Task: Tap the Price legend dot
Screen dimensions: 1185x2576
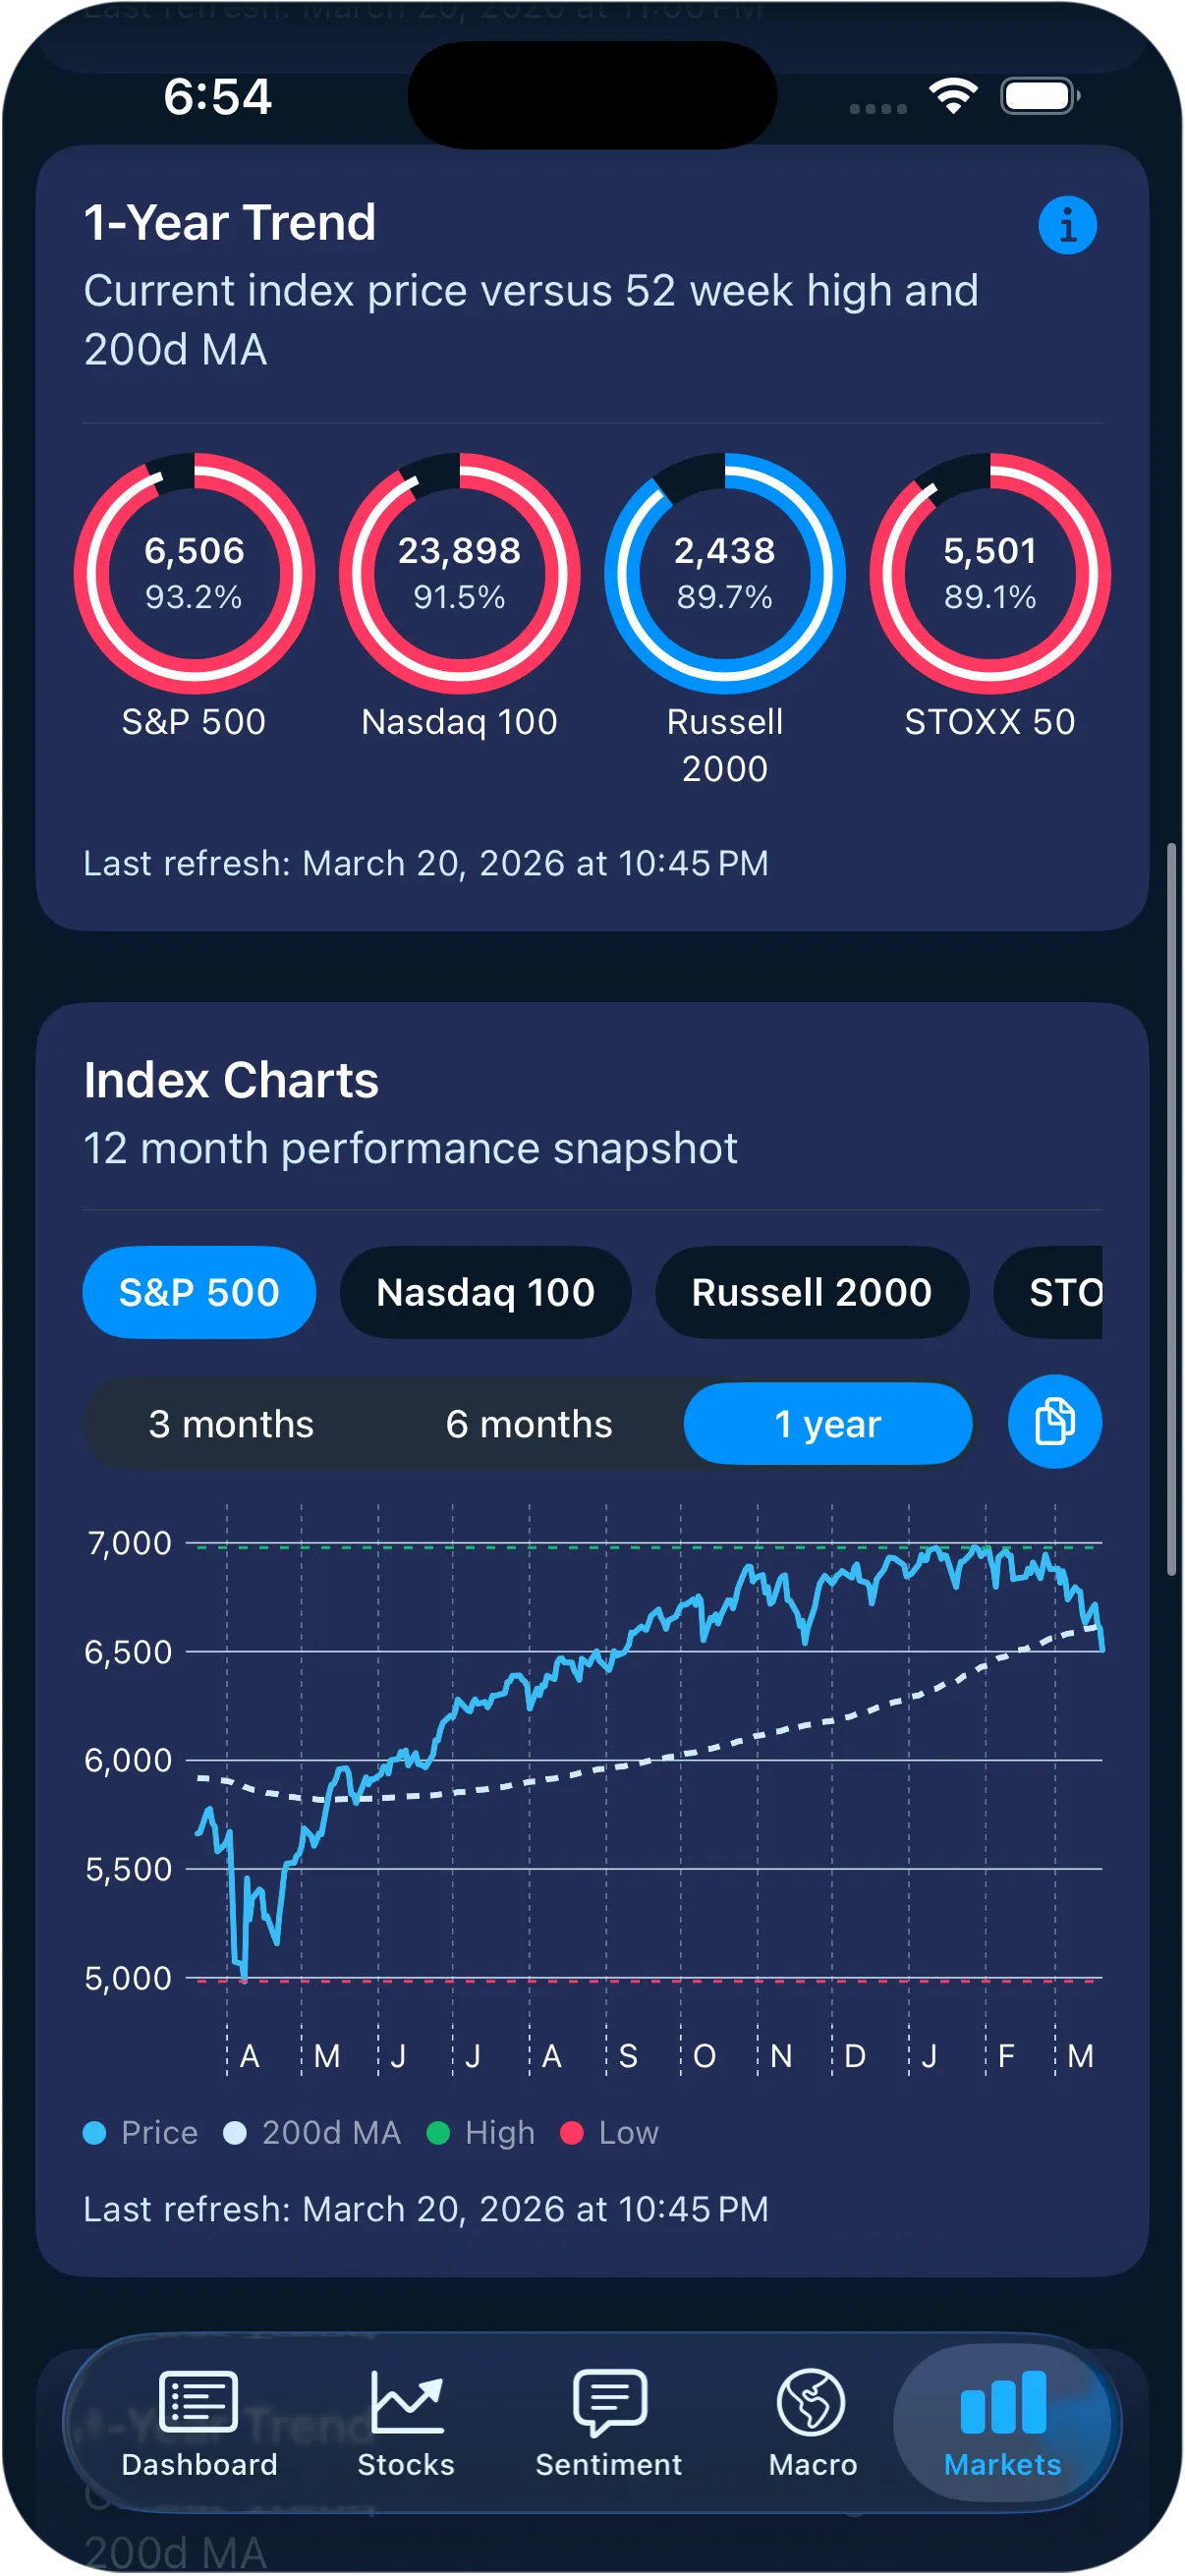Action: point(95,2133)
